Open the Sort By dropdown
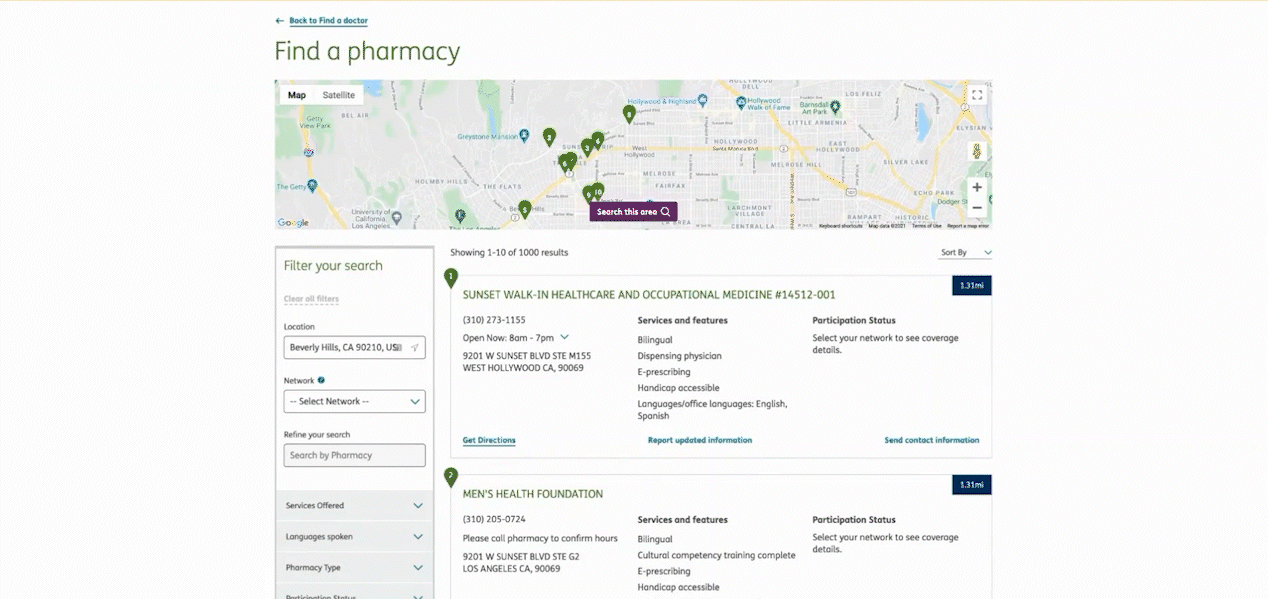Viewport: 1268px width, 599px height. coord(966,253)
